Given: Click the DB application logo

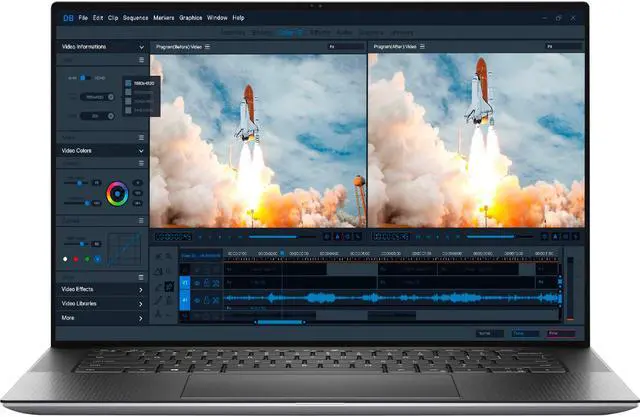Looking at the screenshot, I should [x=68, y=17].
